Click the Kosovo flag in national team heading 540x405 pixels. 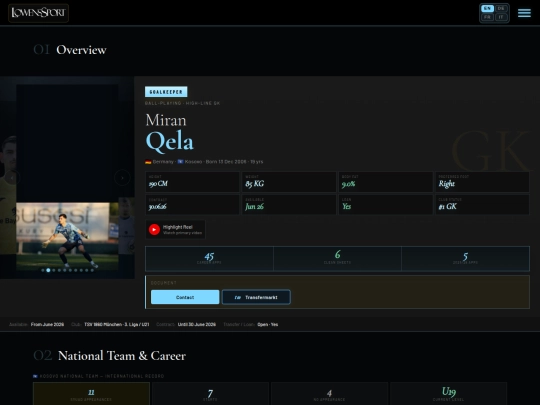click(x=35, y=376)
